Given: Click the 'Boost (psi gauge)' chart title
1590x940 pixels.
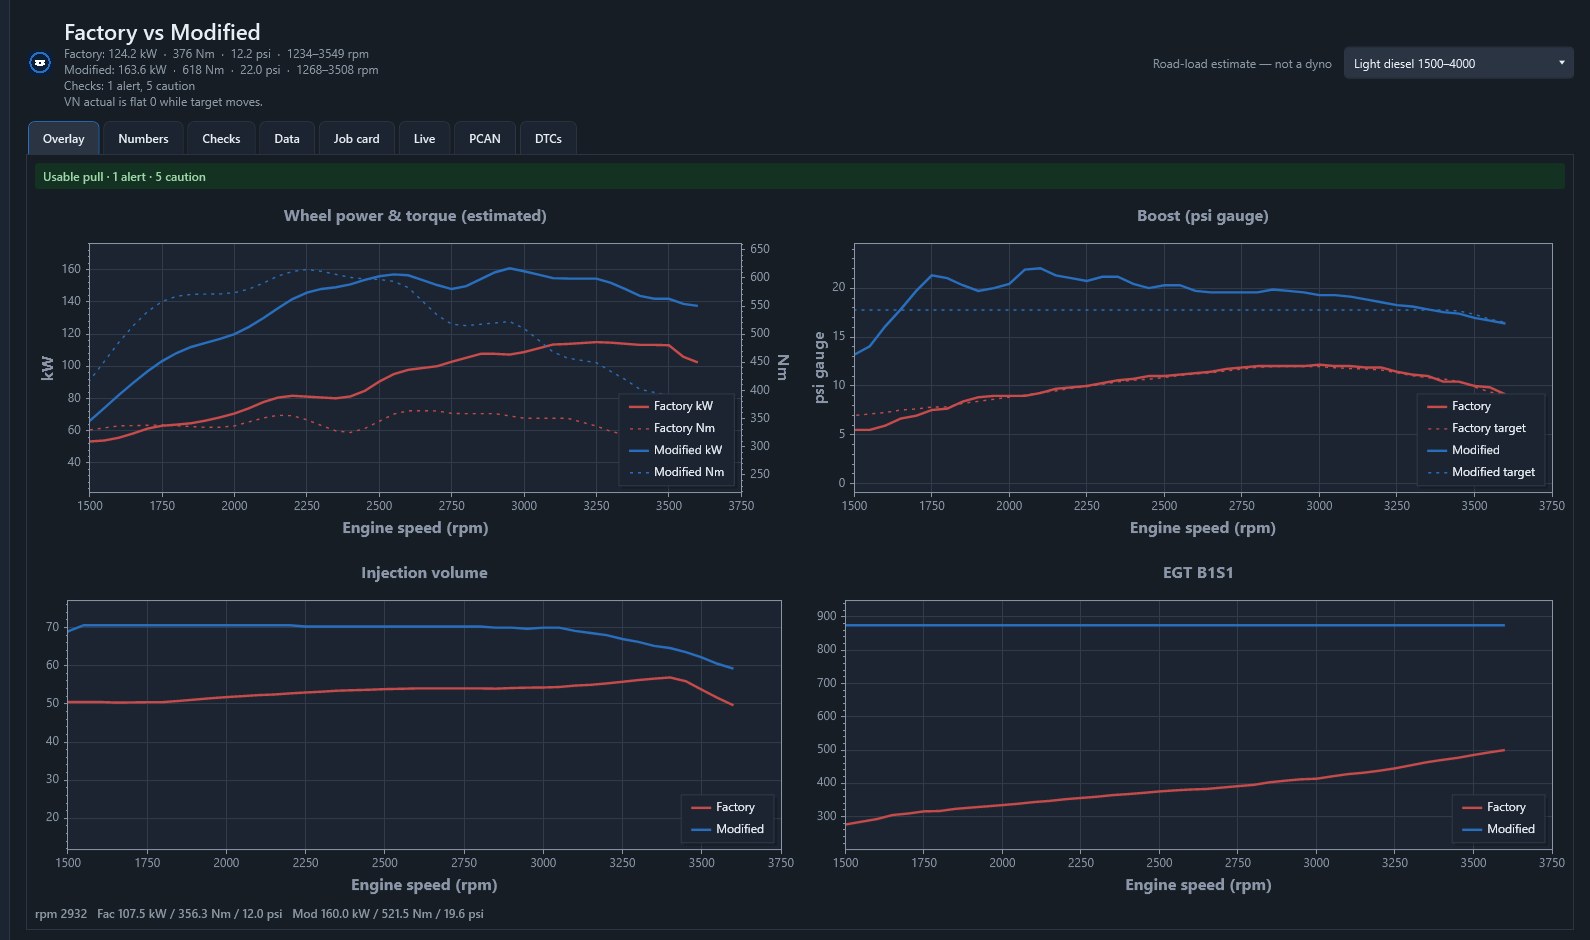Looking at the screenshot, I should [x=1202, y=216].
